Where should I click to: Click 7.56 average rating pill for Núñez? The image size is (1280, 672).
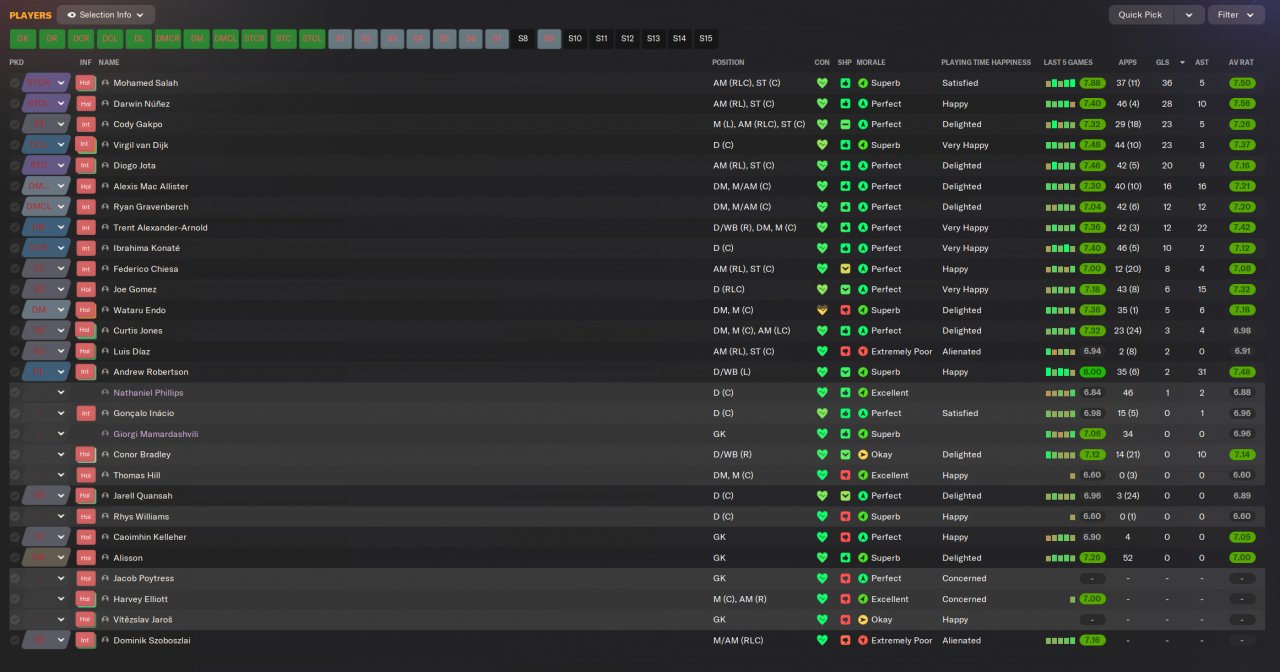1242,104
